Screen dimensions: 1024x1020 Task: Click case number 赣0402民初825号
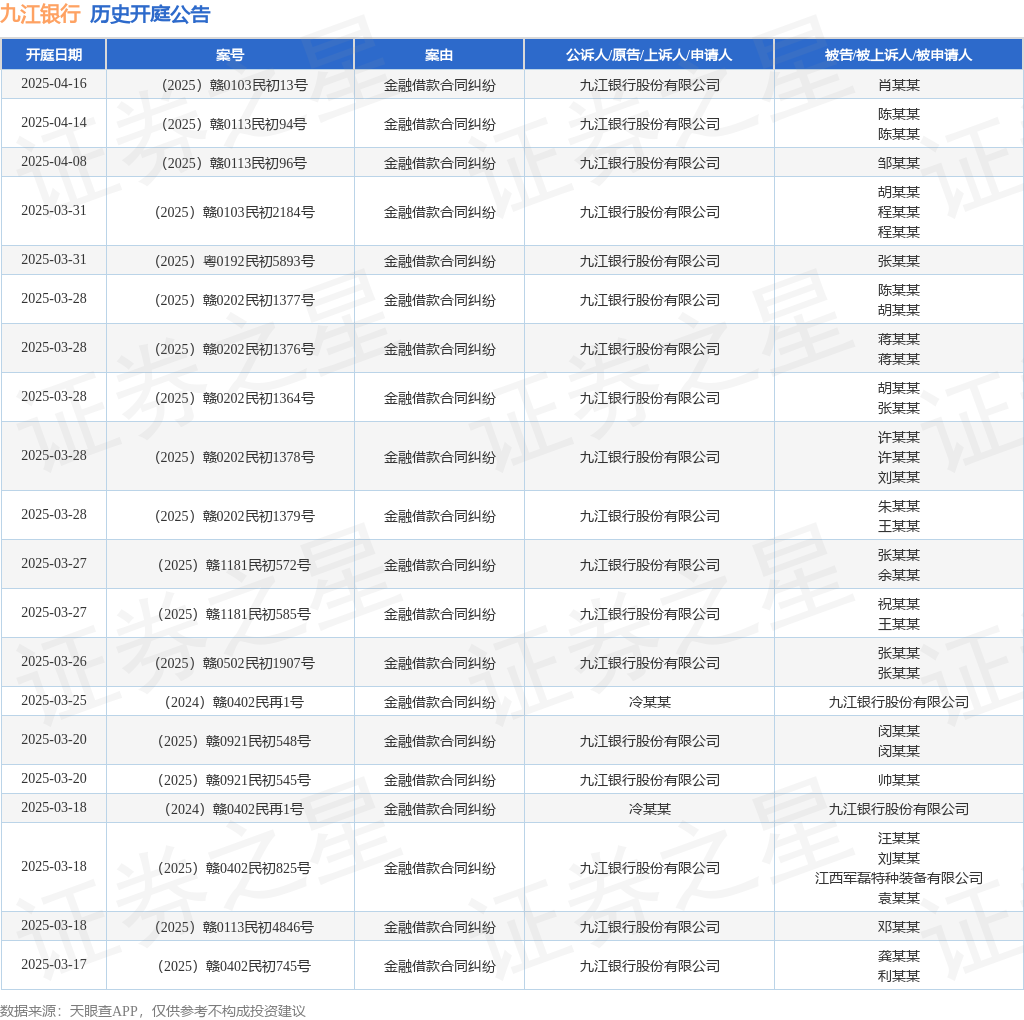click(x=234, y=868)
